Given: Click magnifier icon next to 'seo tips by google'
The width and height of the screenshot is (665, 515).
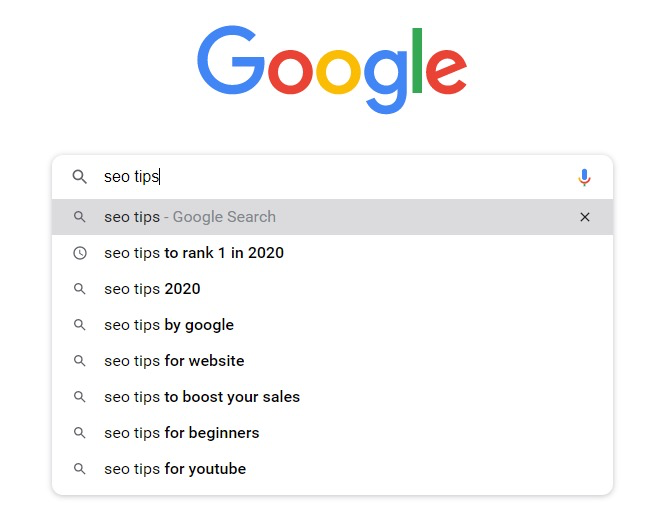Looking at the screenshot, I should pos(79,325).
